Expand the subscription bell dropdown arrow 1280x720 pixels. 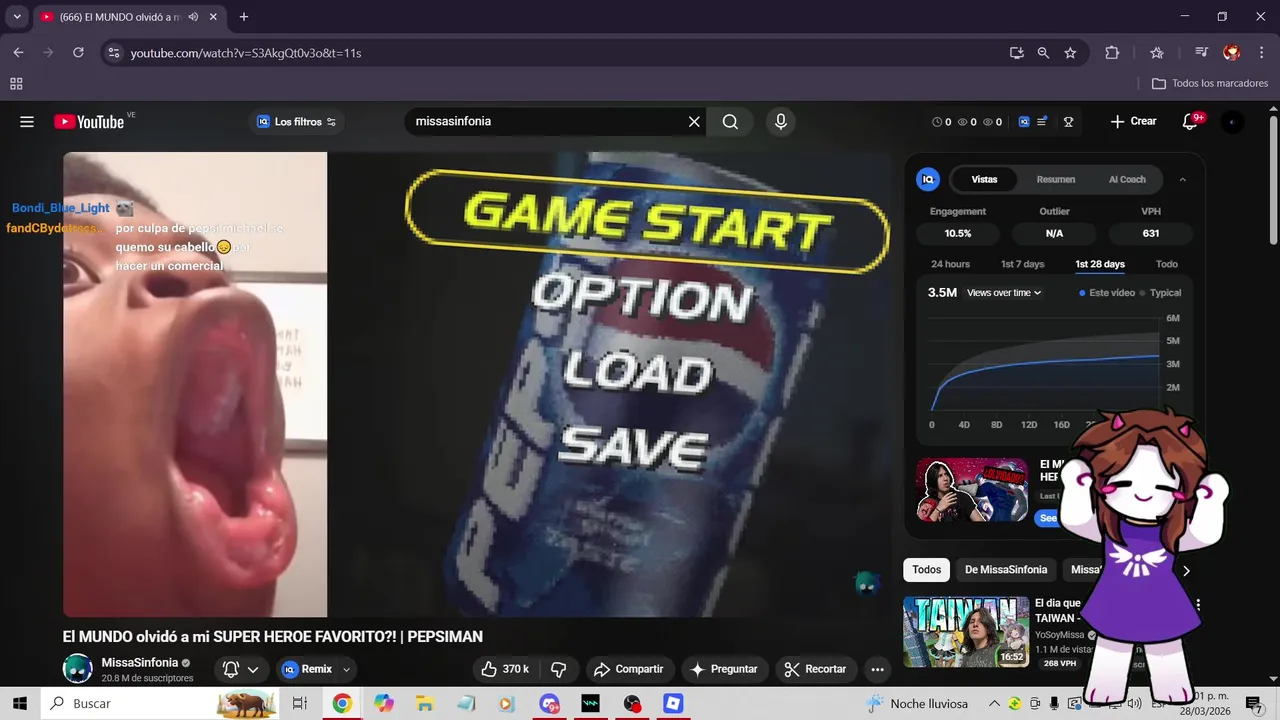pyautogui.click(x=253, y=669)
